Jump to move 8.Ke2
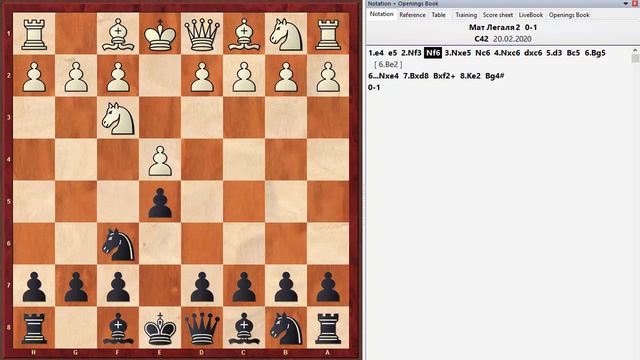This screenshot has width=640, height=360. coord(470,76)
